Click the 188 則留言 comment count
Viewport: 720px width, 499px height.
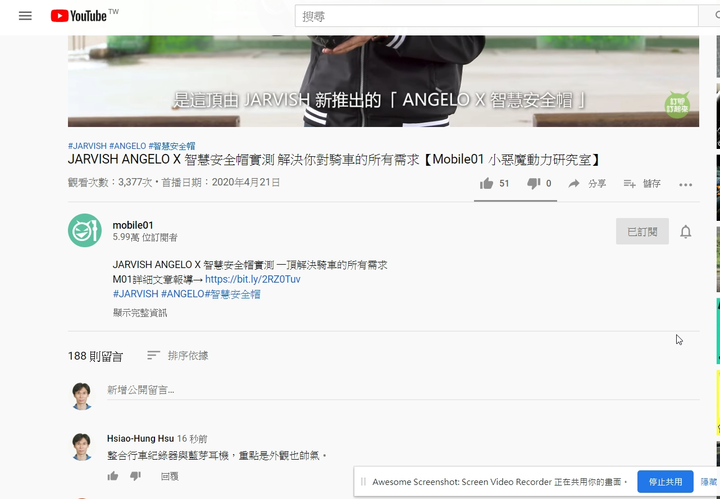click(x=96, y=356)
